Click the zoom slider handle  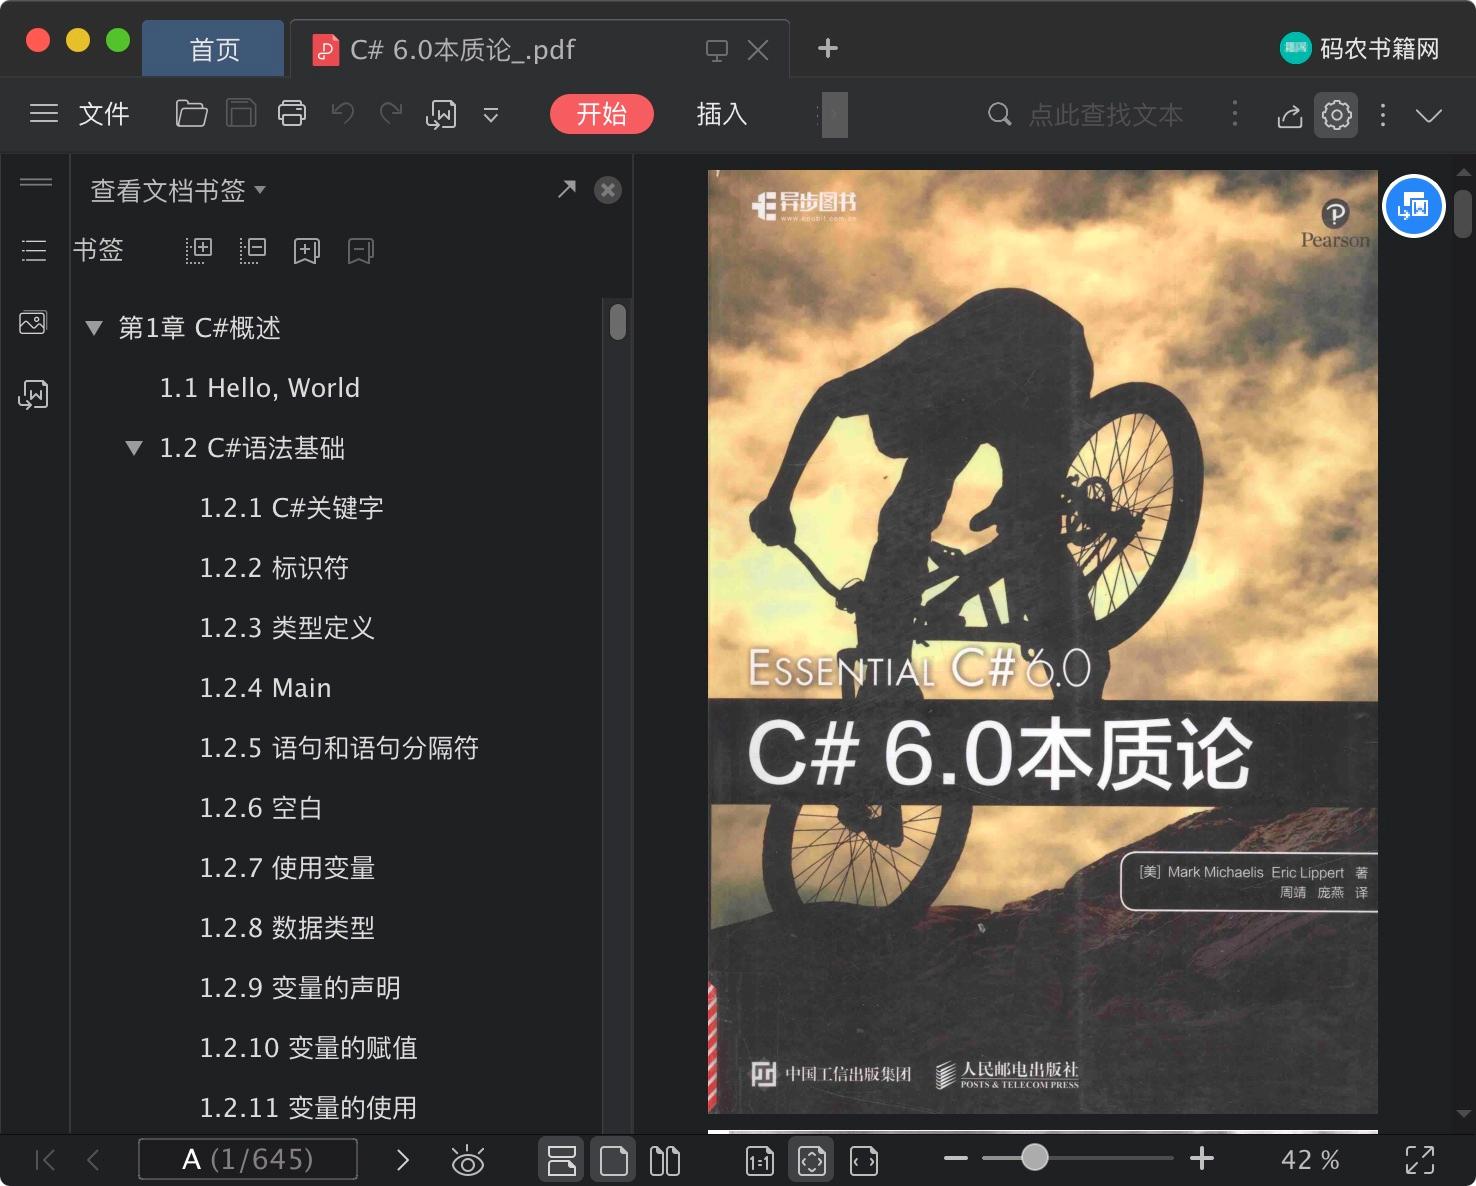[x=1035, y=1158]
